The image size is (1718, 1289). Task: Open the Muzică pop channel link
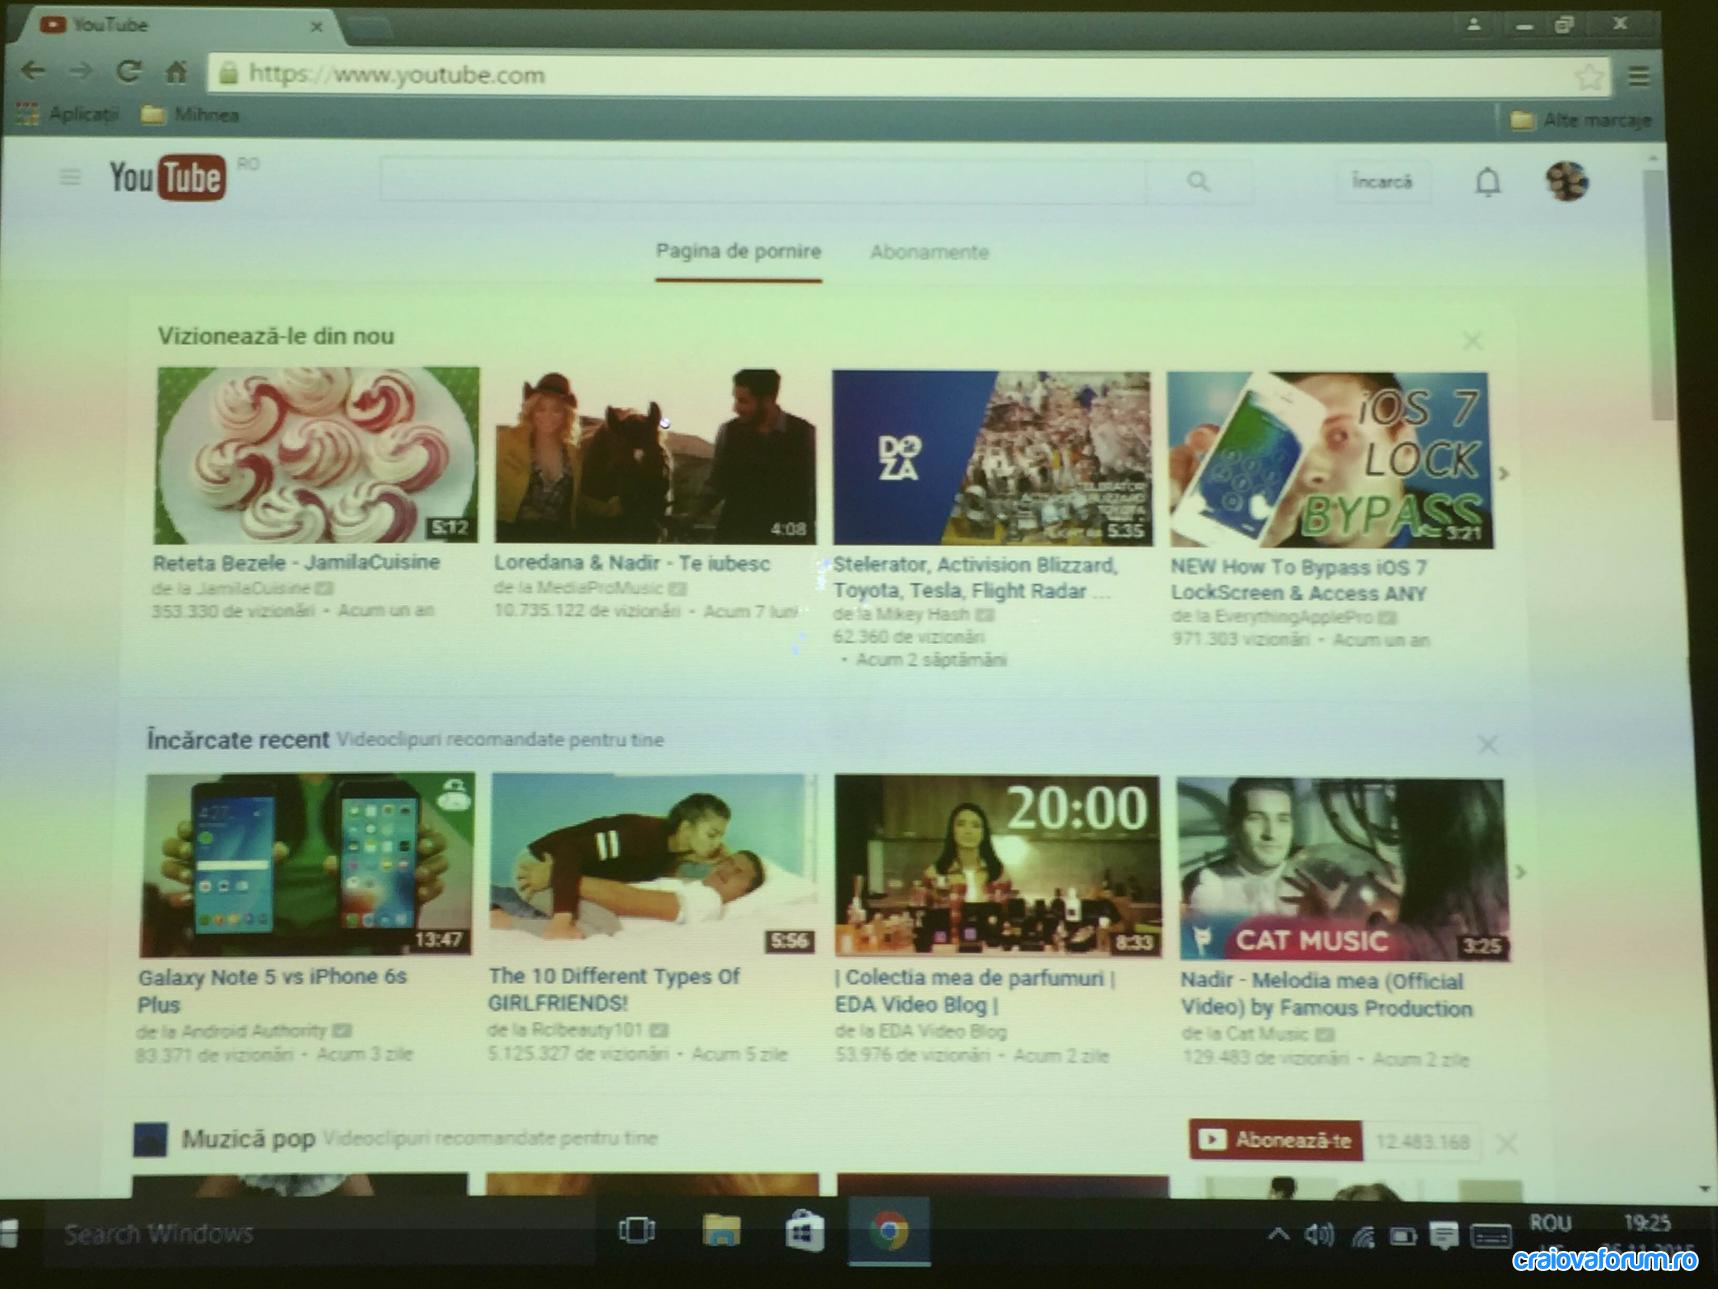(248, 1138)
